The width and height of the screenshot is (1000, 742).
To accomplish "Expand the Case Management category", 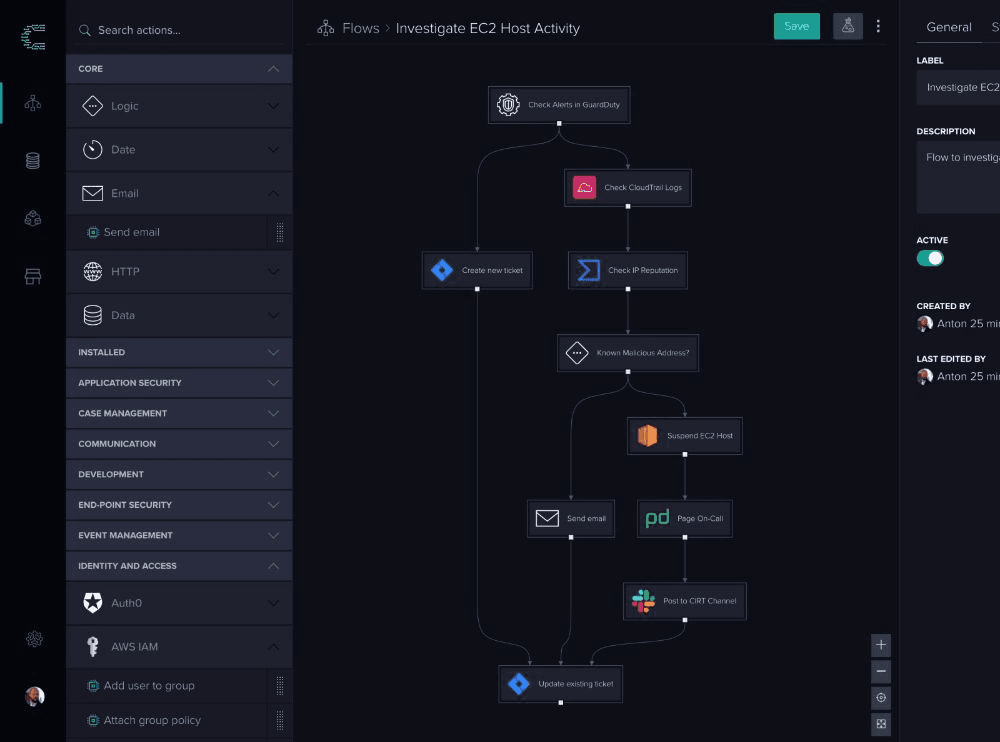I will 178,413.
